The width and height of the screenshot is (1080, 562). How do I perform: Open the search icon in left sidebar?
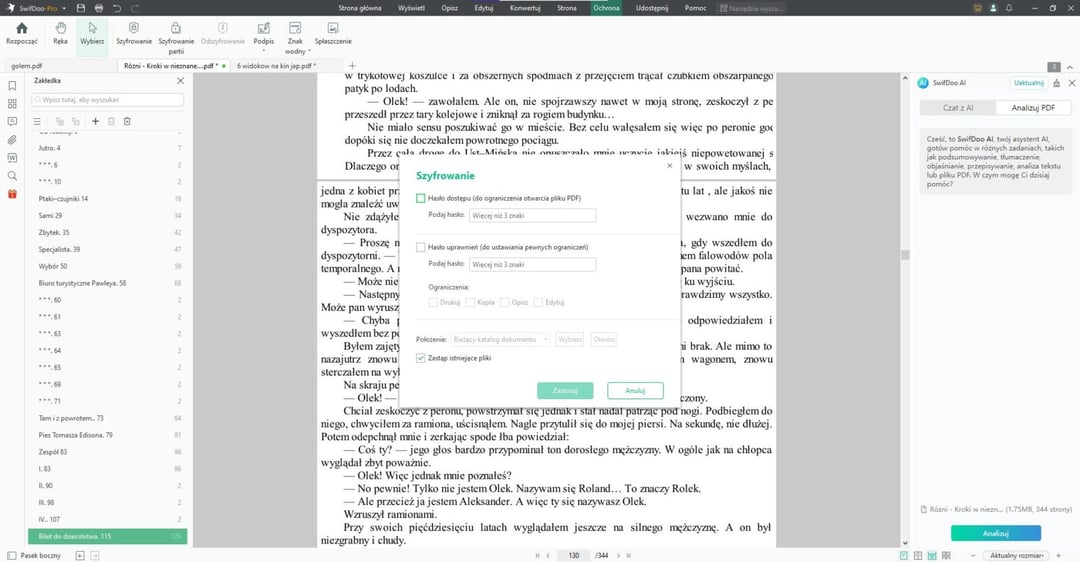coord(12,175)
